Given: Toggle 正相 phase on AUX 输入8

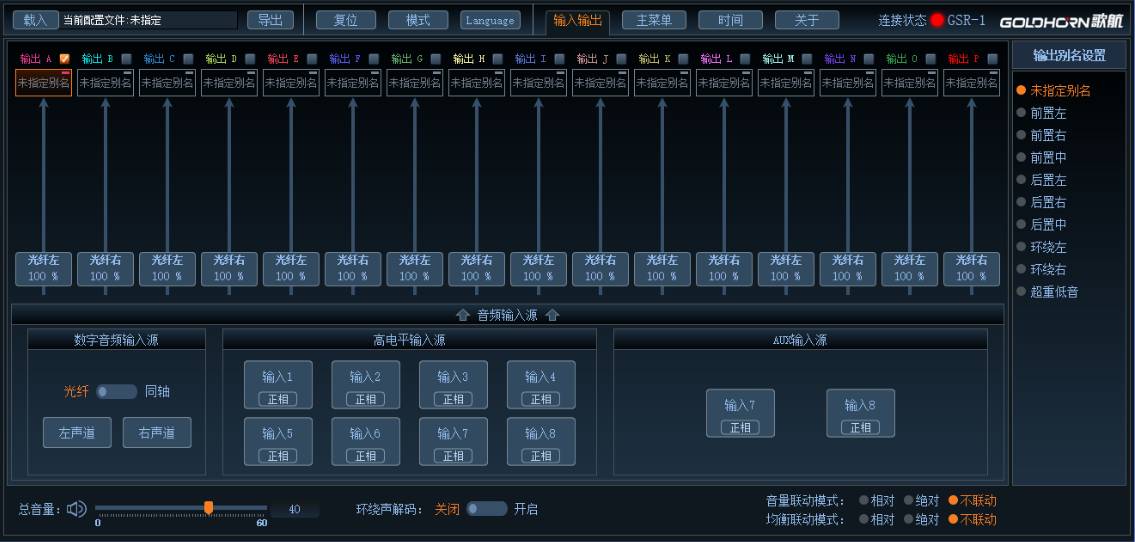Looking at the screenshot, I should pos(860,428).
